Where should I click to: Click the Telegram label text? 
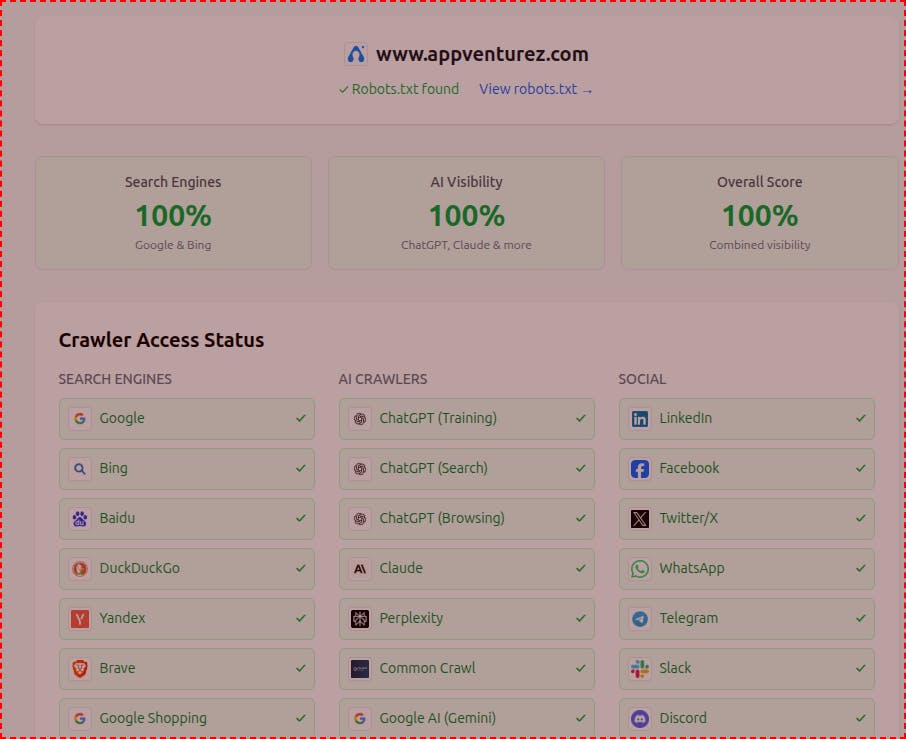click(x=689, y=618)
